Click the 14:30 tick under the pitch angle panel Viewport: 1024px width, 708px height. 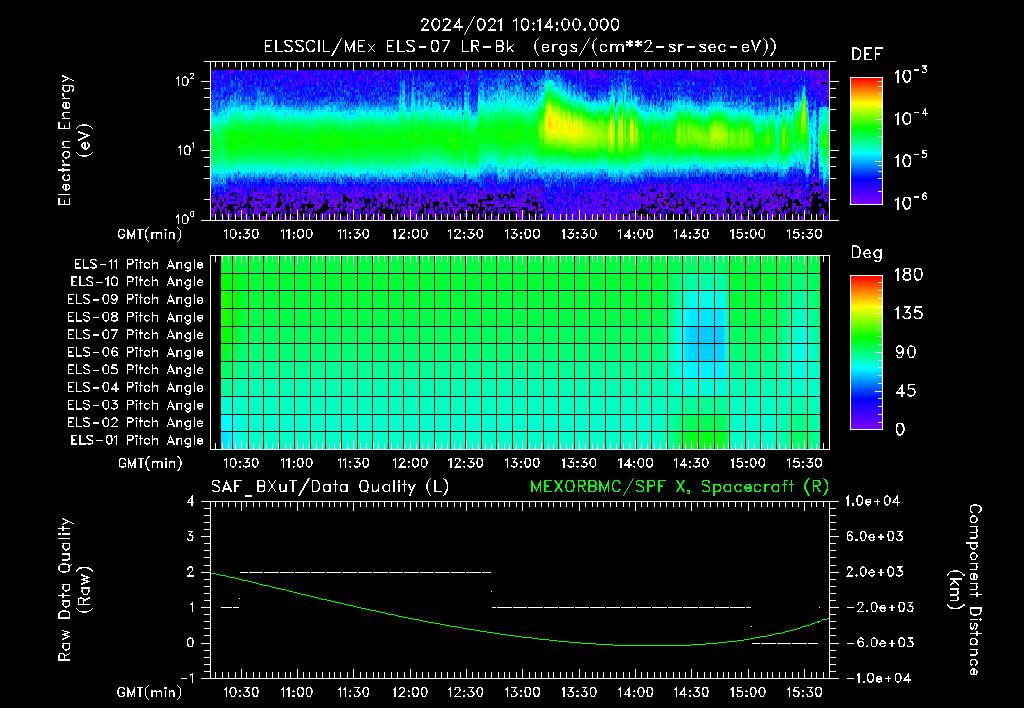(691, 463)
